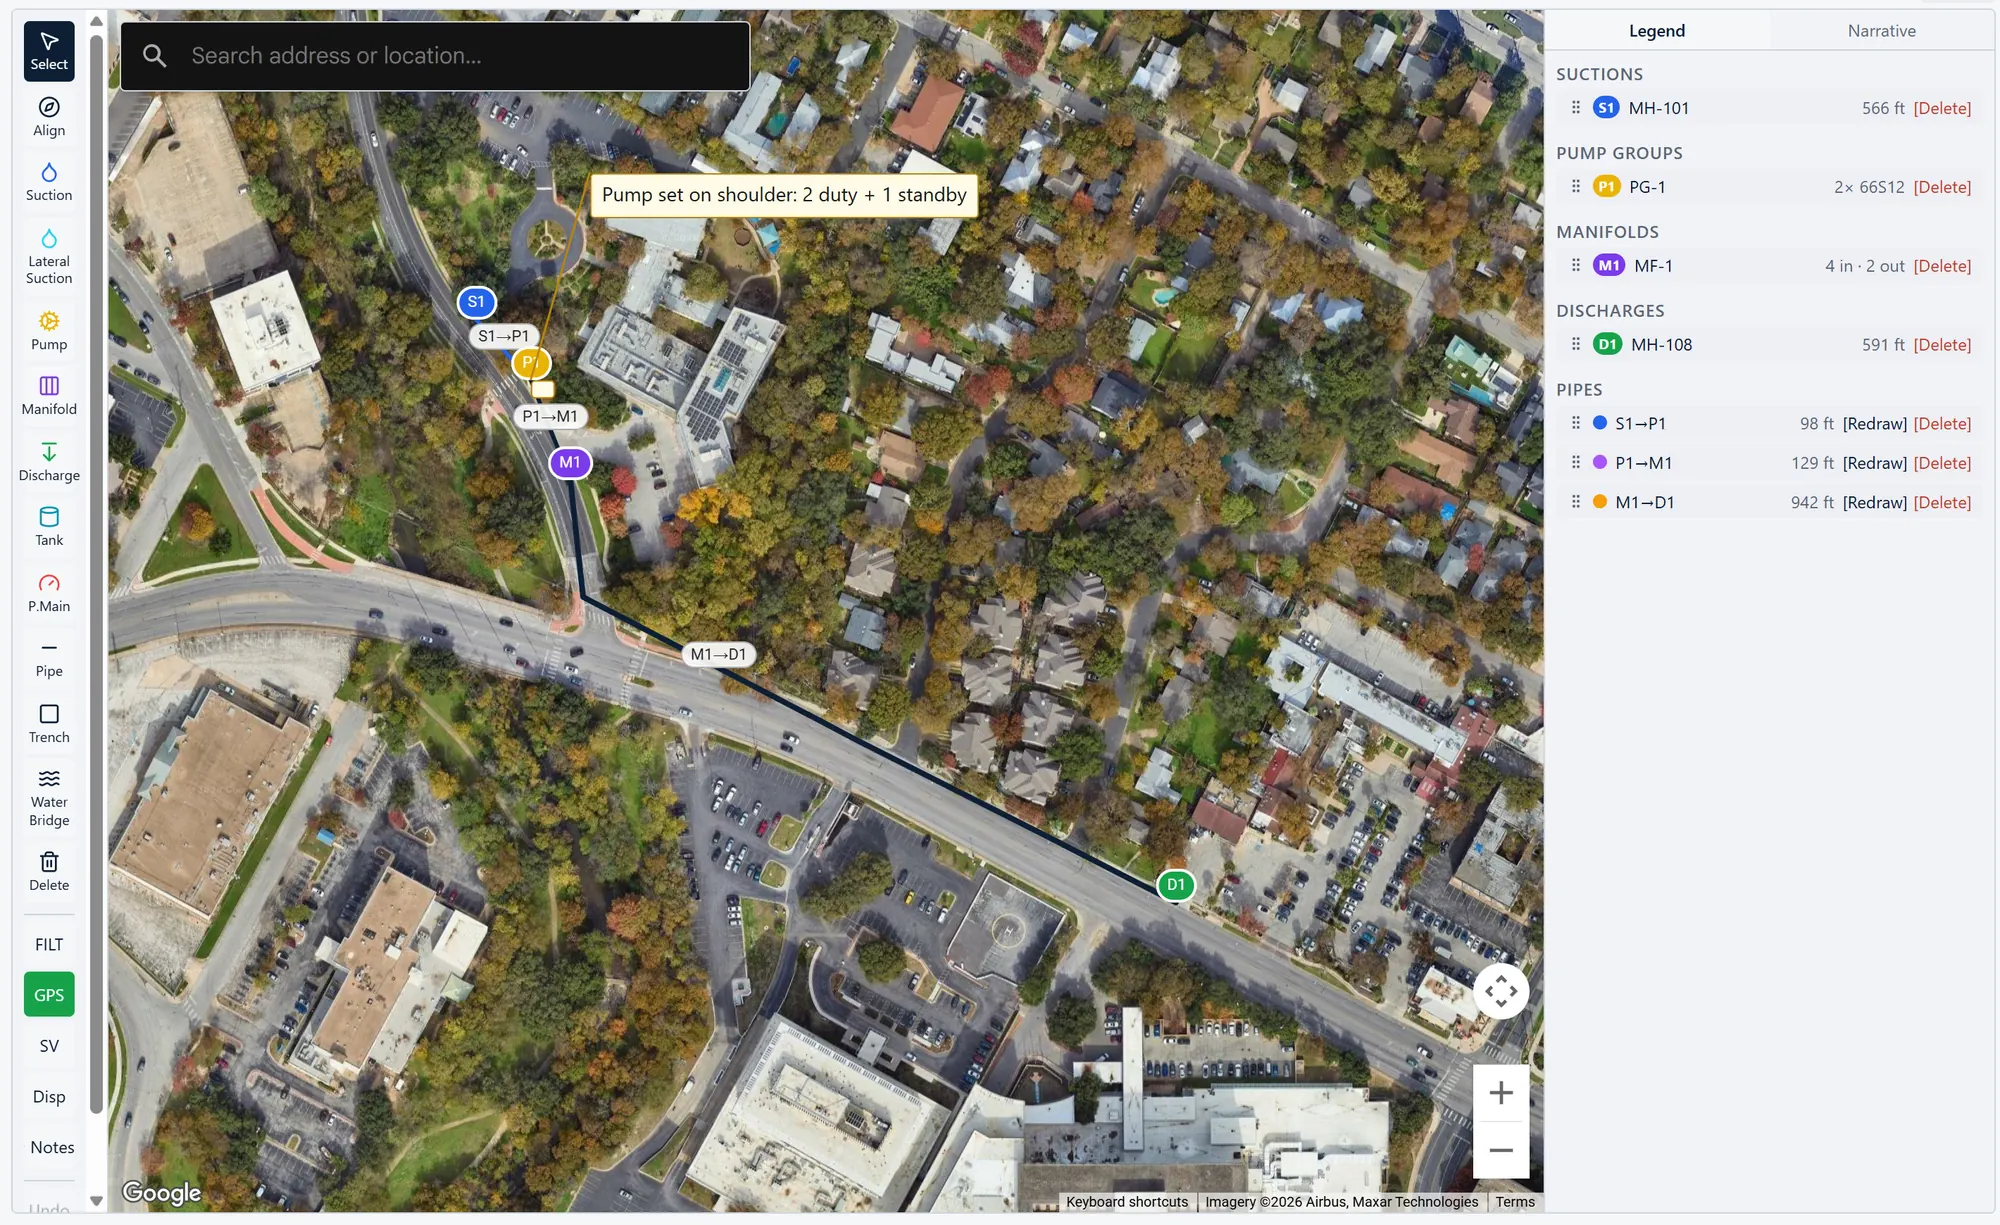Delete the MH-108 discharge entry
Image resolution: width=2000 pixels, height=1225 pixels.
1942,345
